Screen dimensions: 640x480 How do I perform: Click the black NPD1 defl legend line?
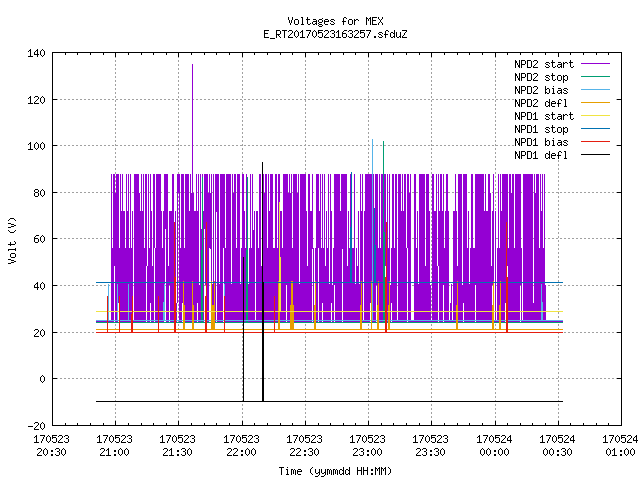595,155
